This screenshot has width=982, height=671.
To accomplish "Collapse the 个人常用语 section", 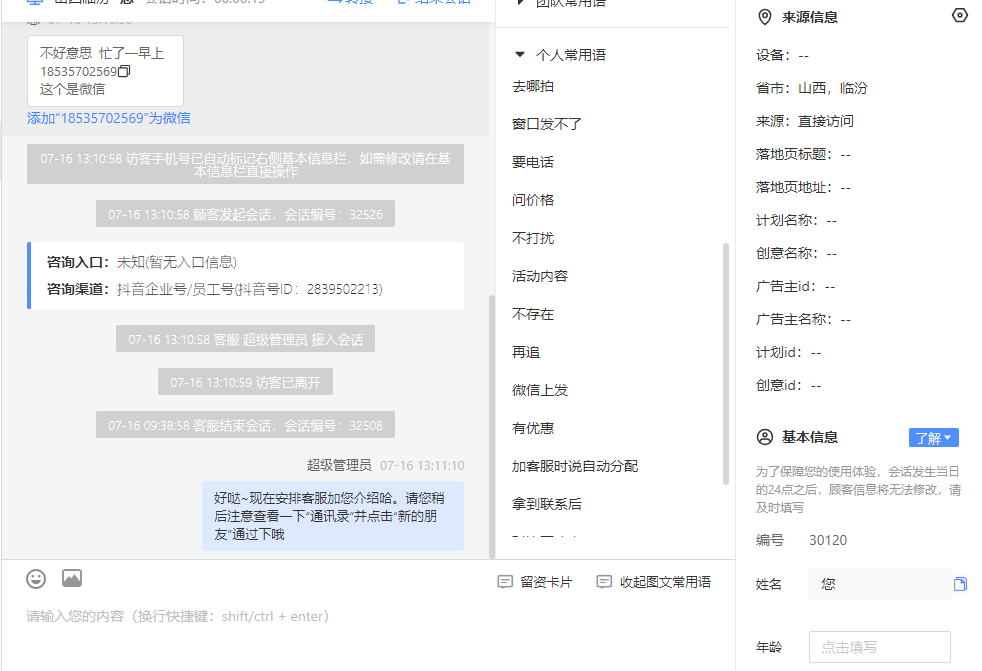I will pos(519,55).
